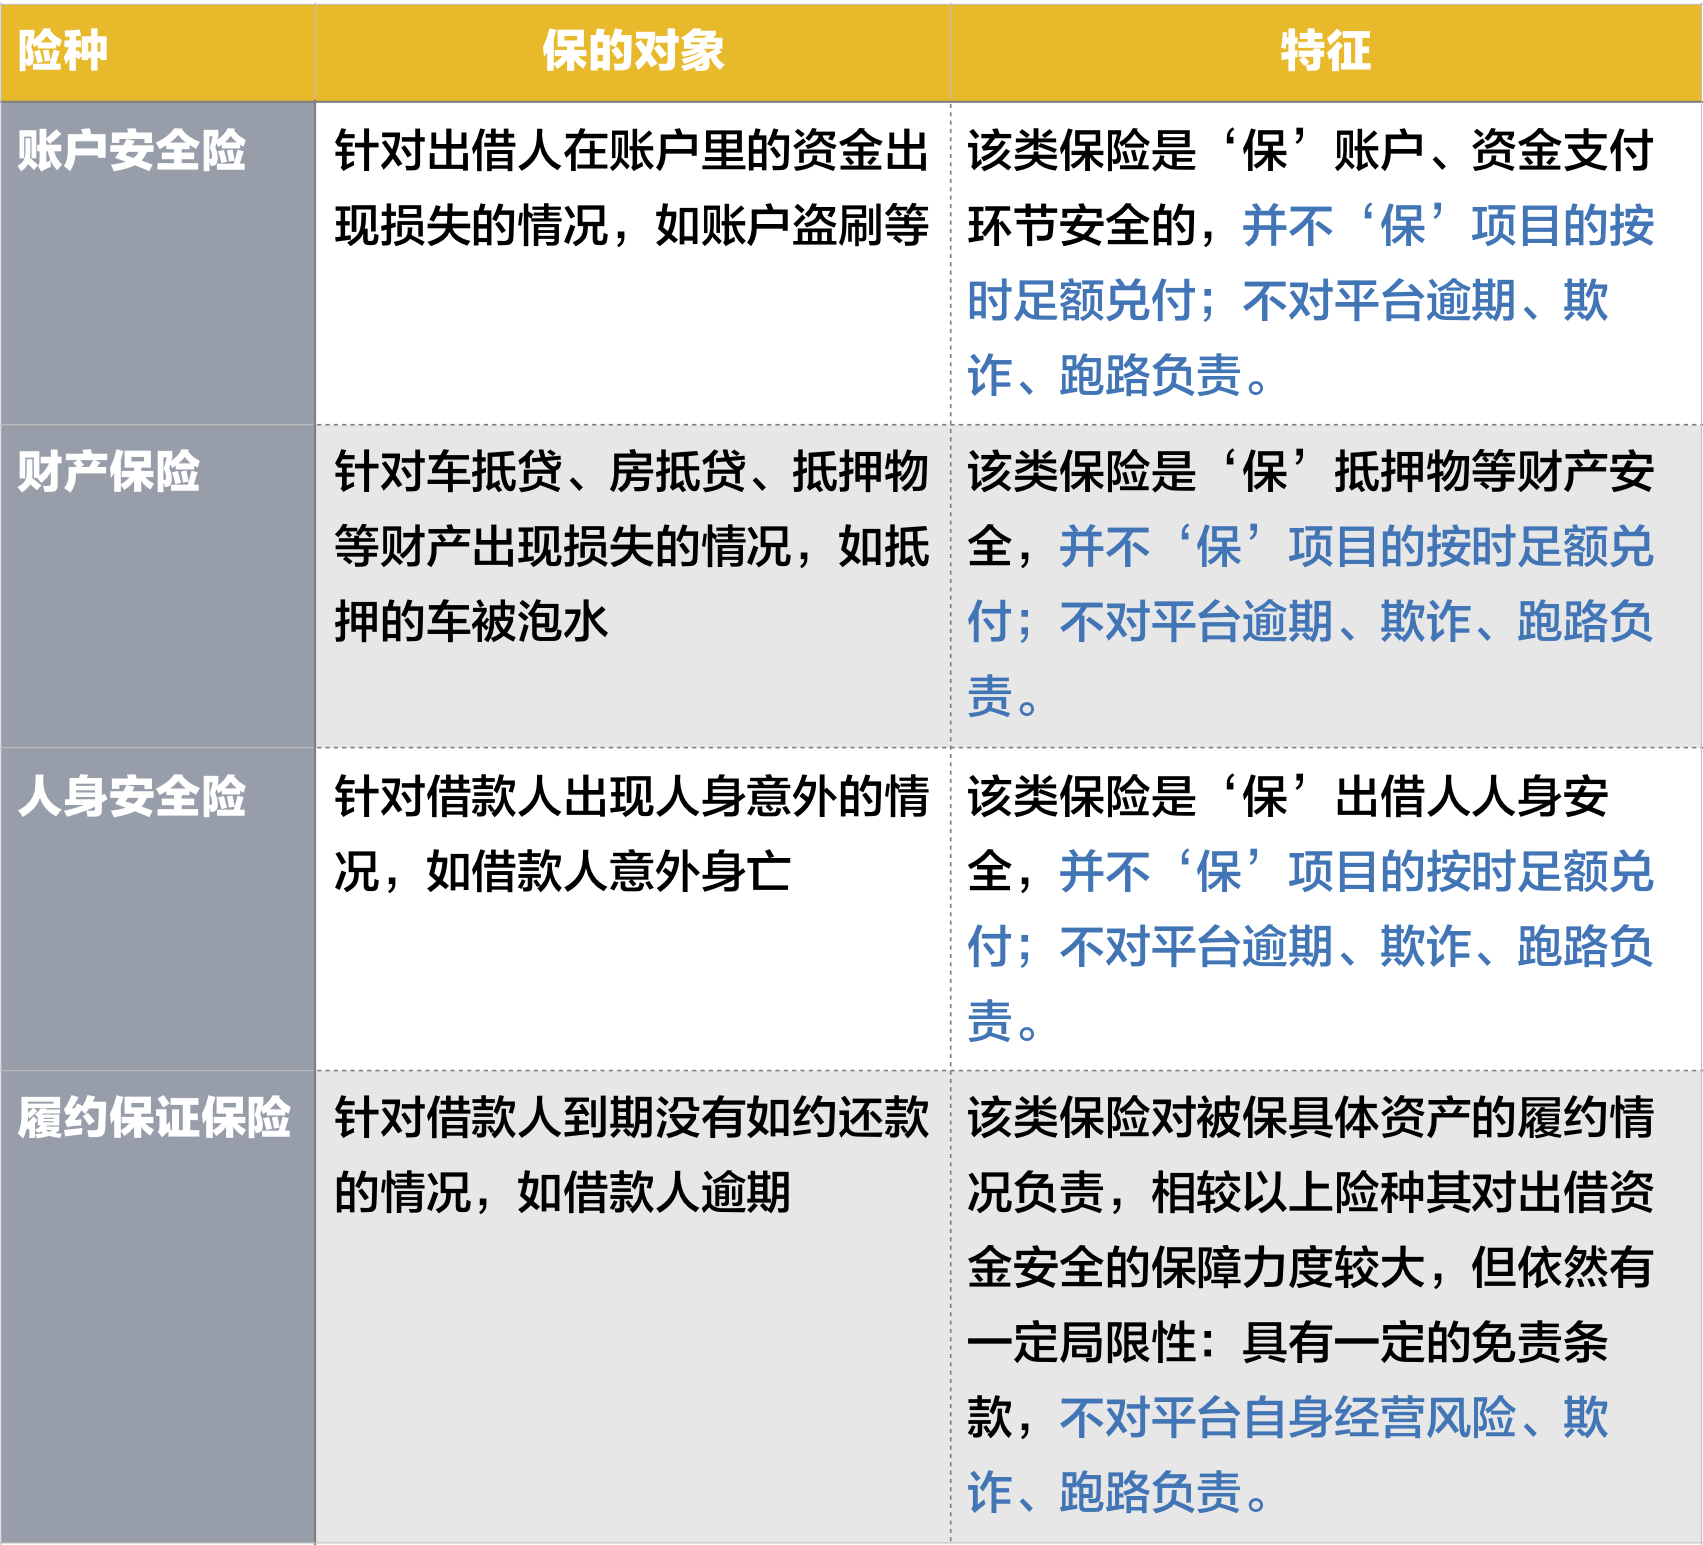The width and height of the screenshot is (1703, 1545).
Task: Click text 现损失的情况，如账户盗刷等
Action: point(632,226)
